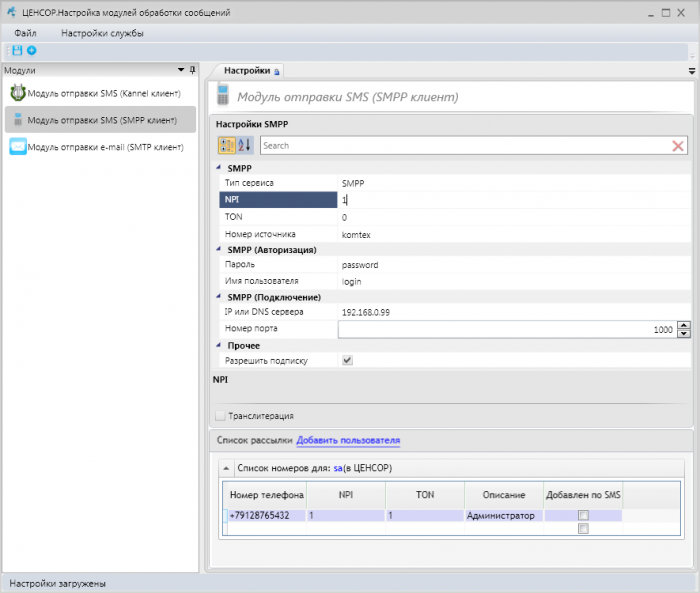Open the Файл menu

coord(25,33)
